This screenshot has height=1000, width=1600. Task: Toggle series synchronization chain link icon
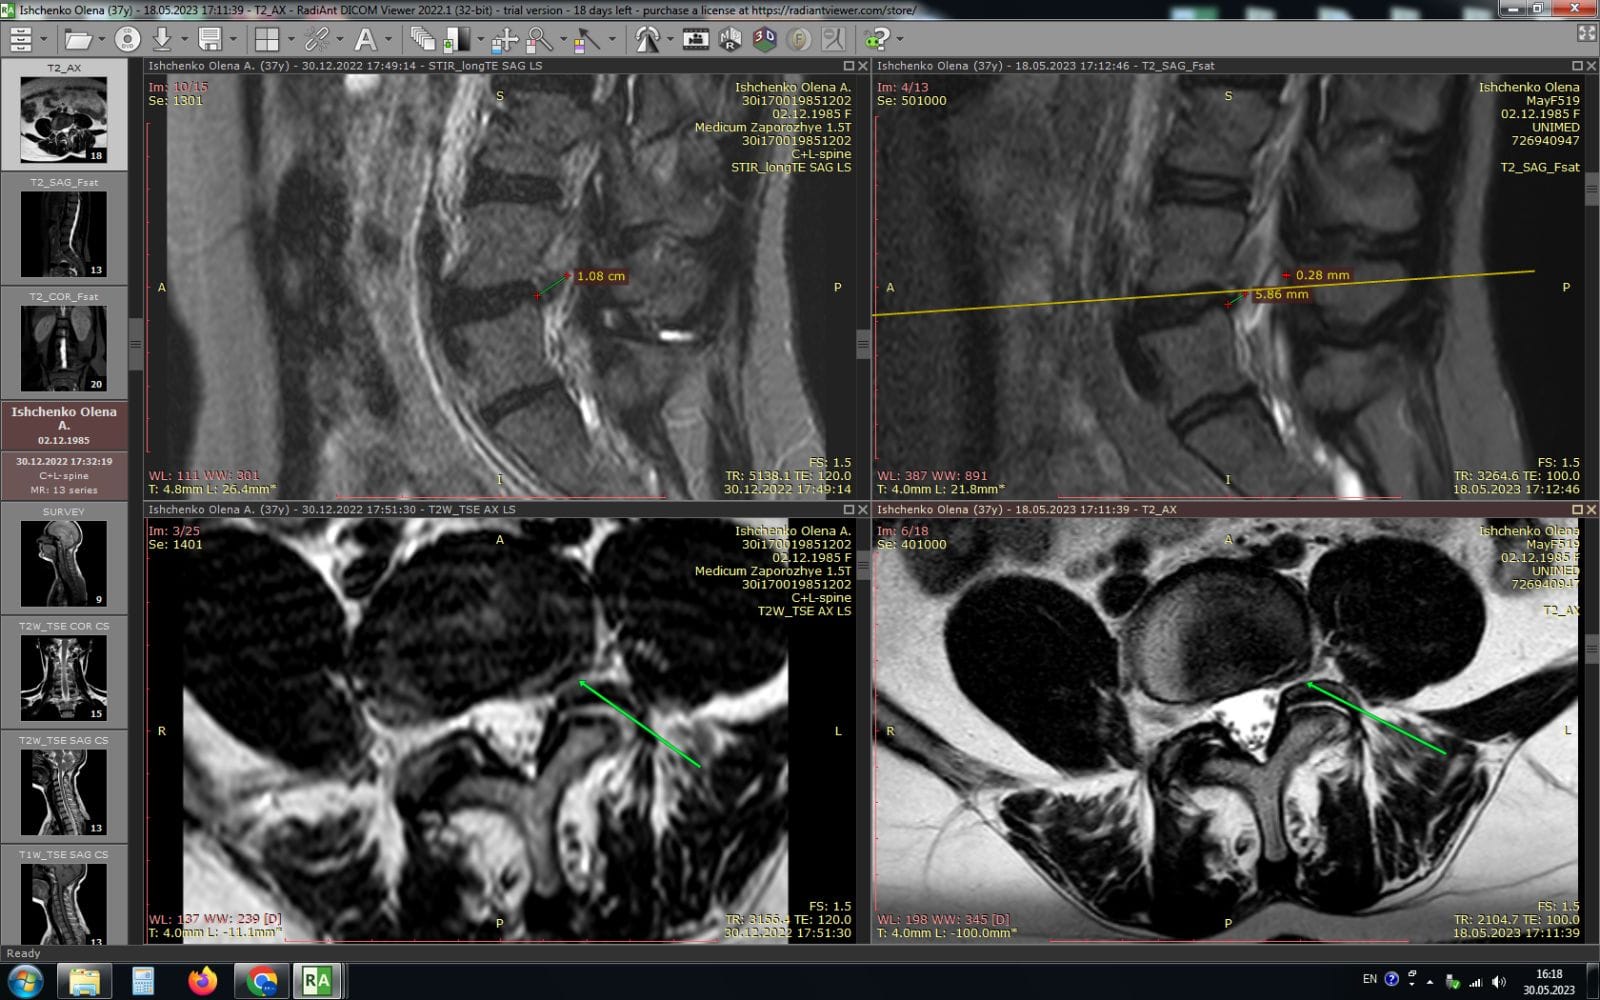tap(317, 40)
